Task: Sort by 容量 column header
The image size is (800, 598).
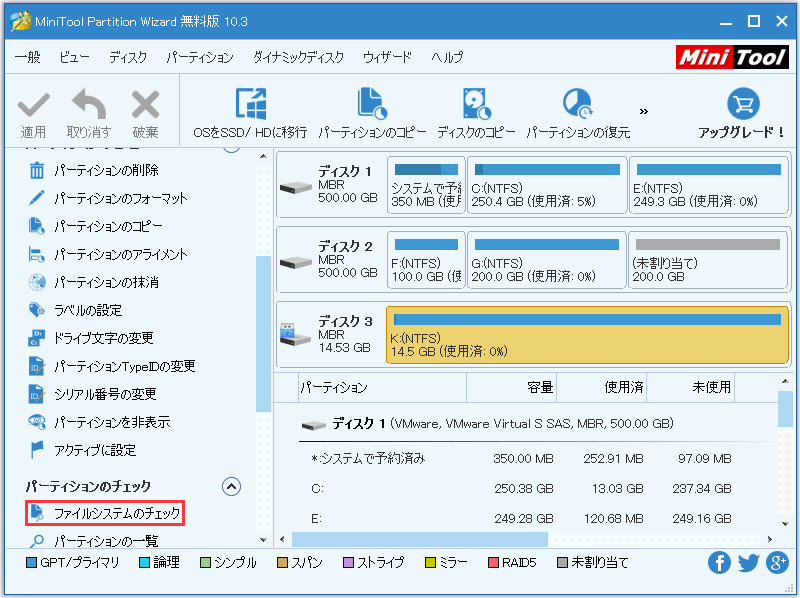Action: pos(512,388)
